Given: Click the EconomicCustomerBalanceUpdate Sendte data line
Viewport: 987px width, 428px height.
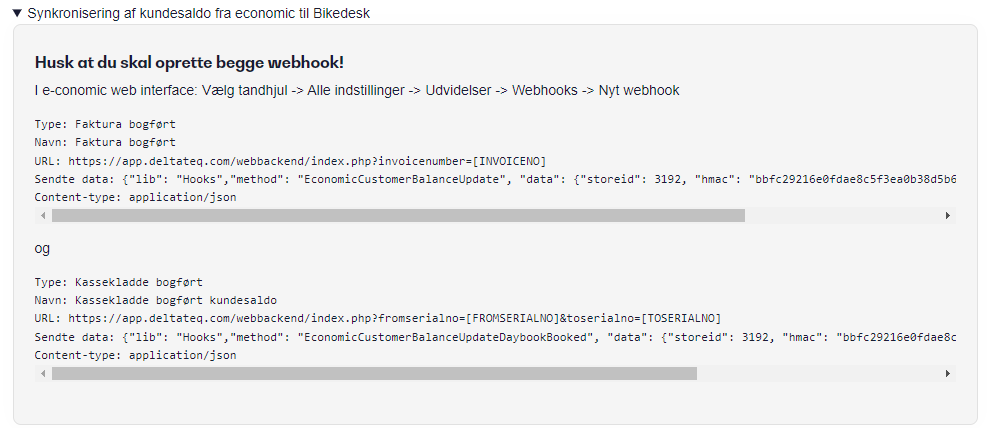Looking at the screenshot, I should (495, 179).
